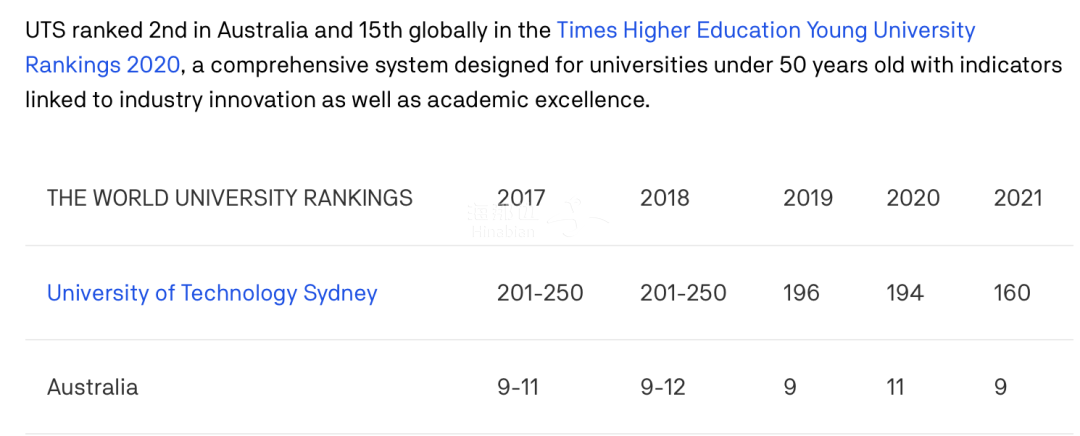Click the Australia 9-12 rank cell
Image resolution: width=1080 pixels, height=436 pixels.
click(x=663, y=387)
